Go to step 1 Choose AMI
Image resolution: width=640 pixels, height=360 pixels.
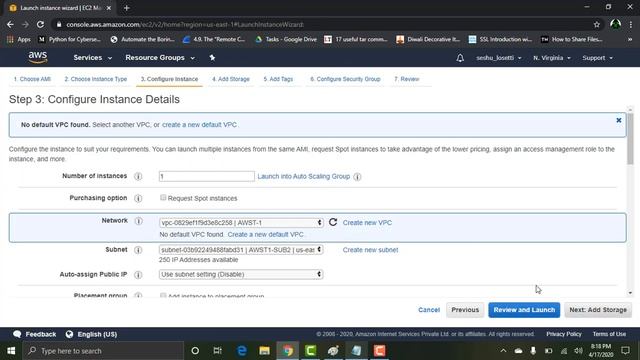click(32, 79)
